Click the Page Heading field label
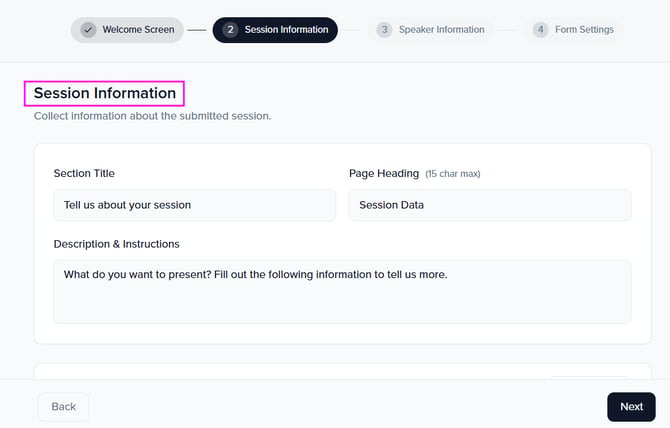The image size is (670, 428). pyautogui.click(x=383, y=173)
